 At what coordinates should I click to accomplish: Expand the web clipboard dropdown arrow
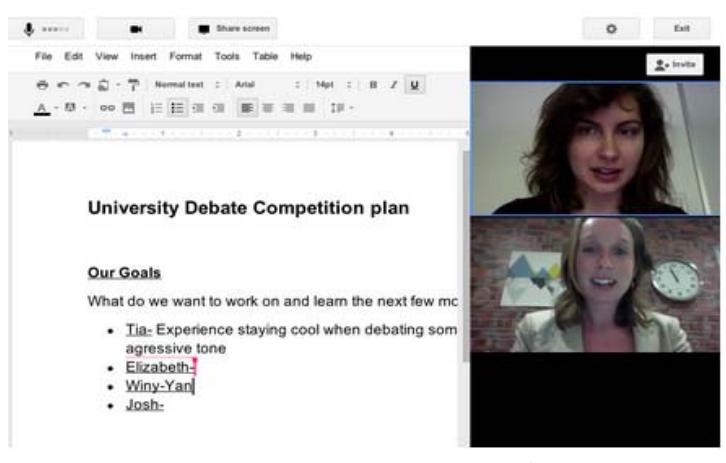(x=118, y=85)
